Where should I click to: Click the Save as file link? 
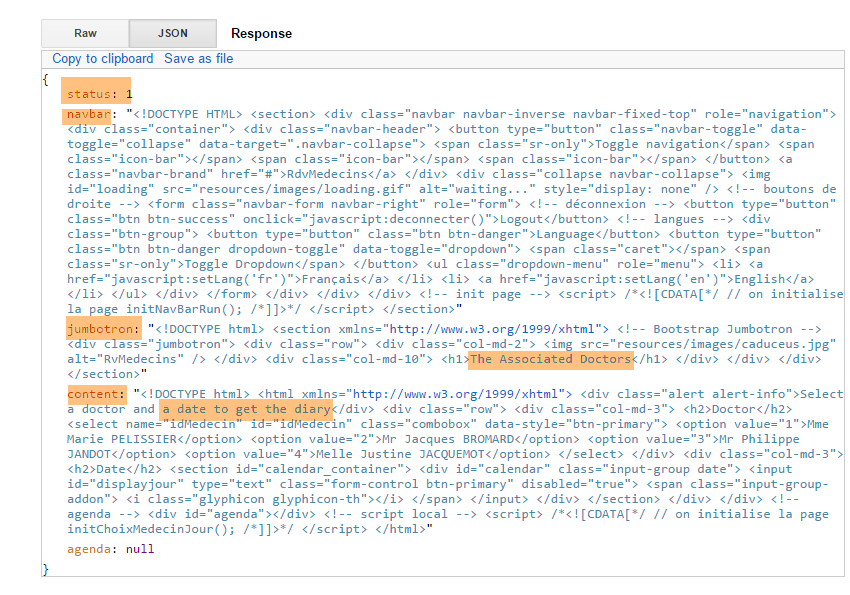[198, 59]
